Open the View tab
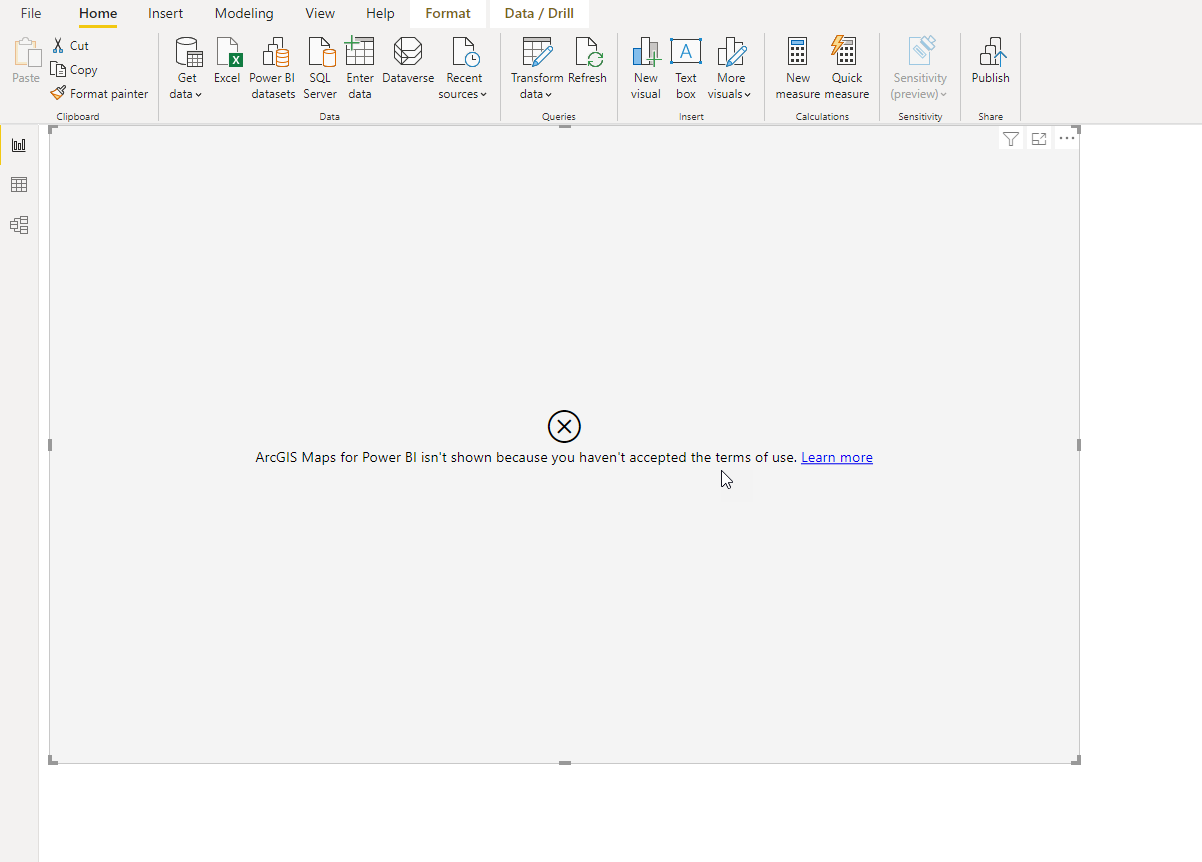 (320, 14)
